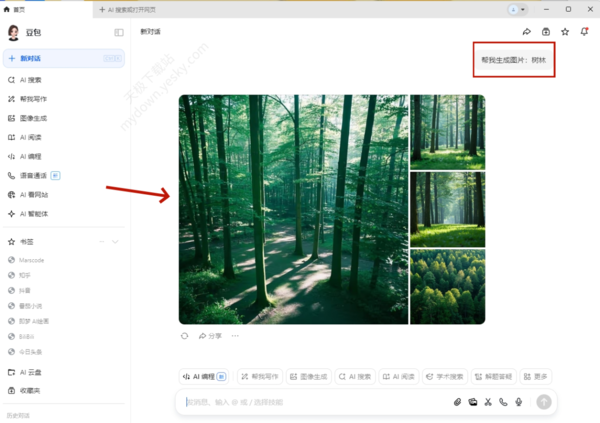600x423 pixels.
Task: Open the Marscode bookmark
Action: coord(26,260)
